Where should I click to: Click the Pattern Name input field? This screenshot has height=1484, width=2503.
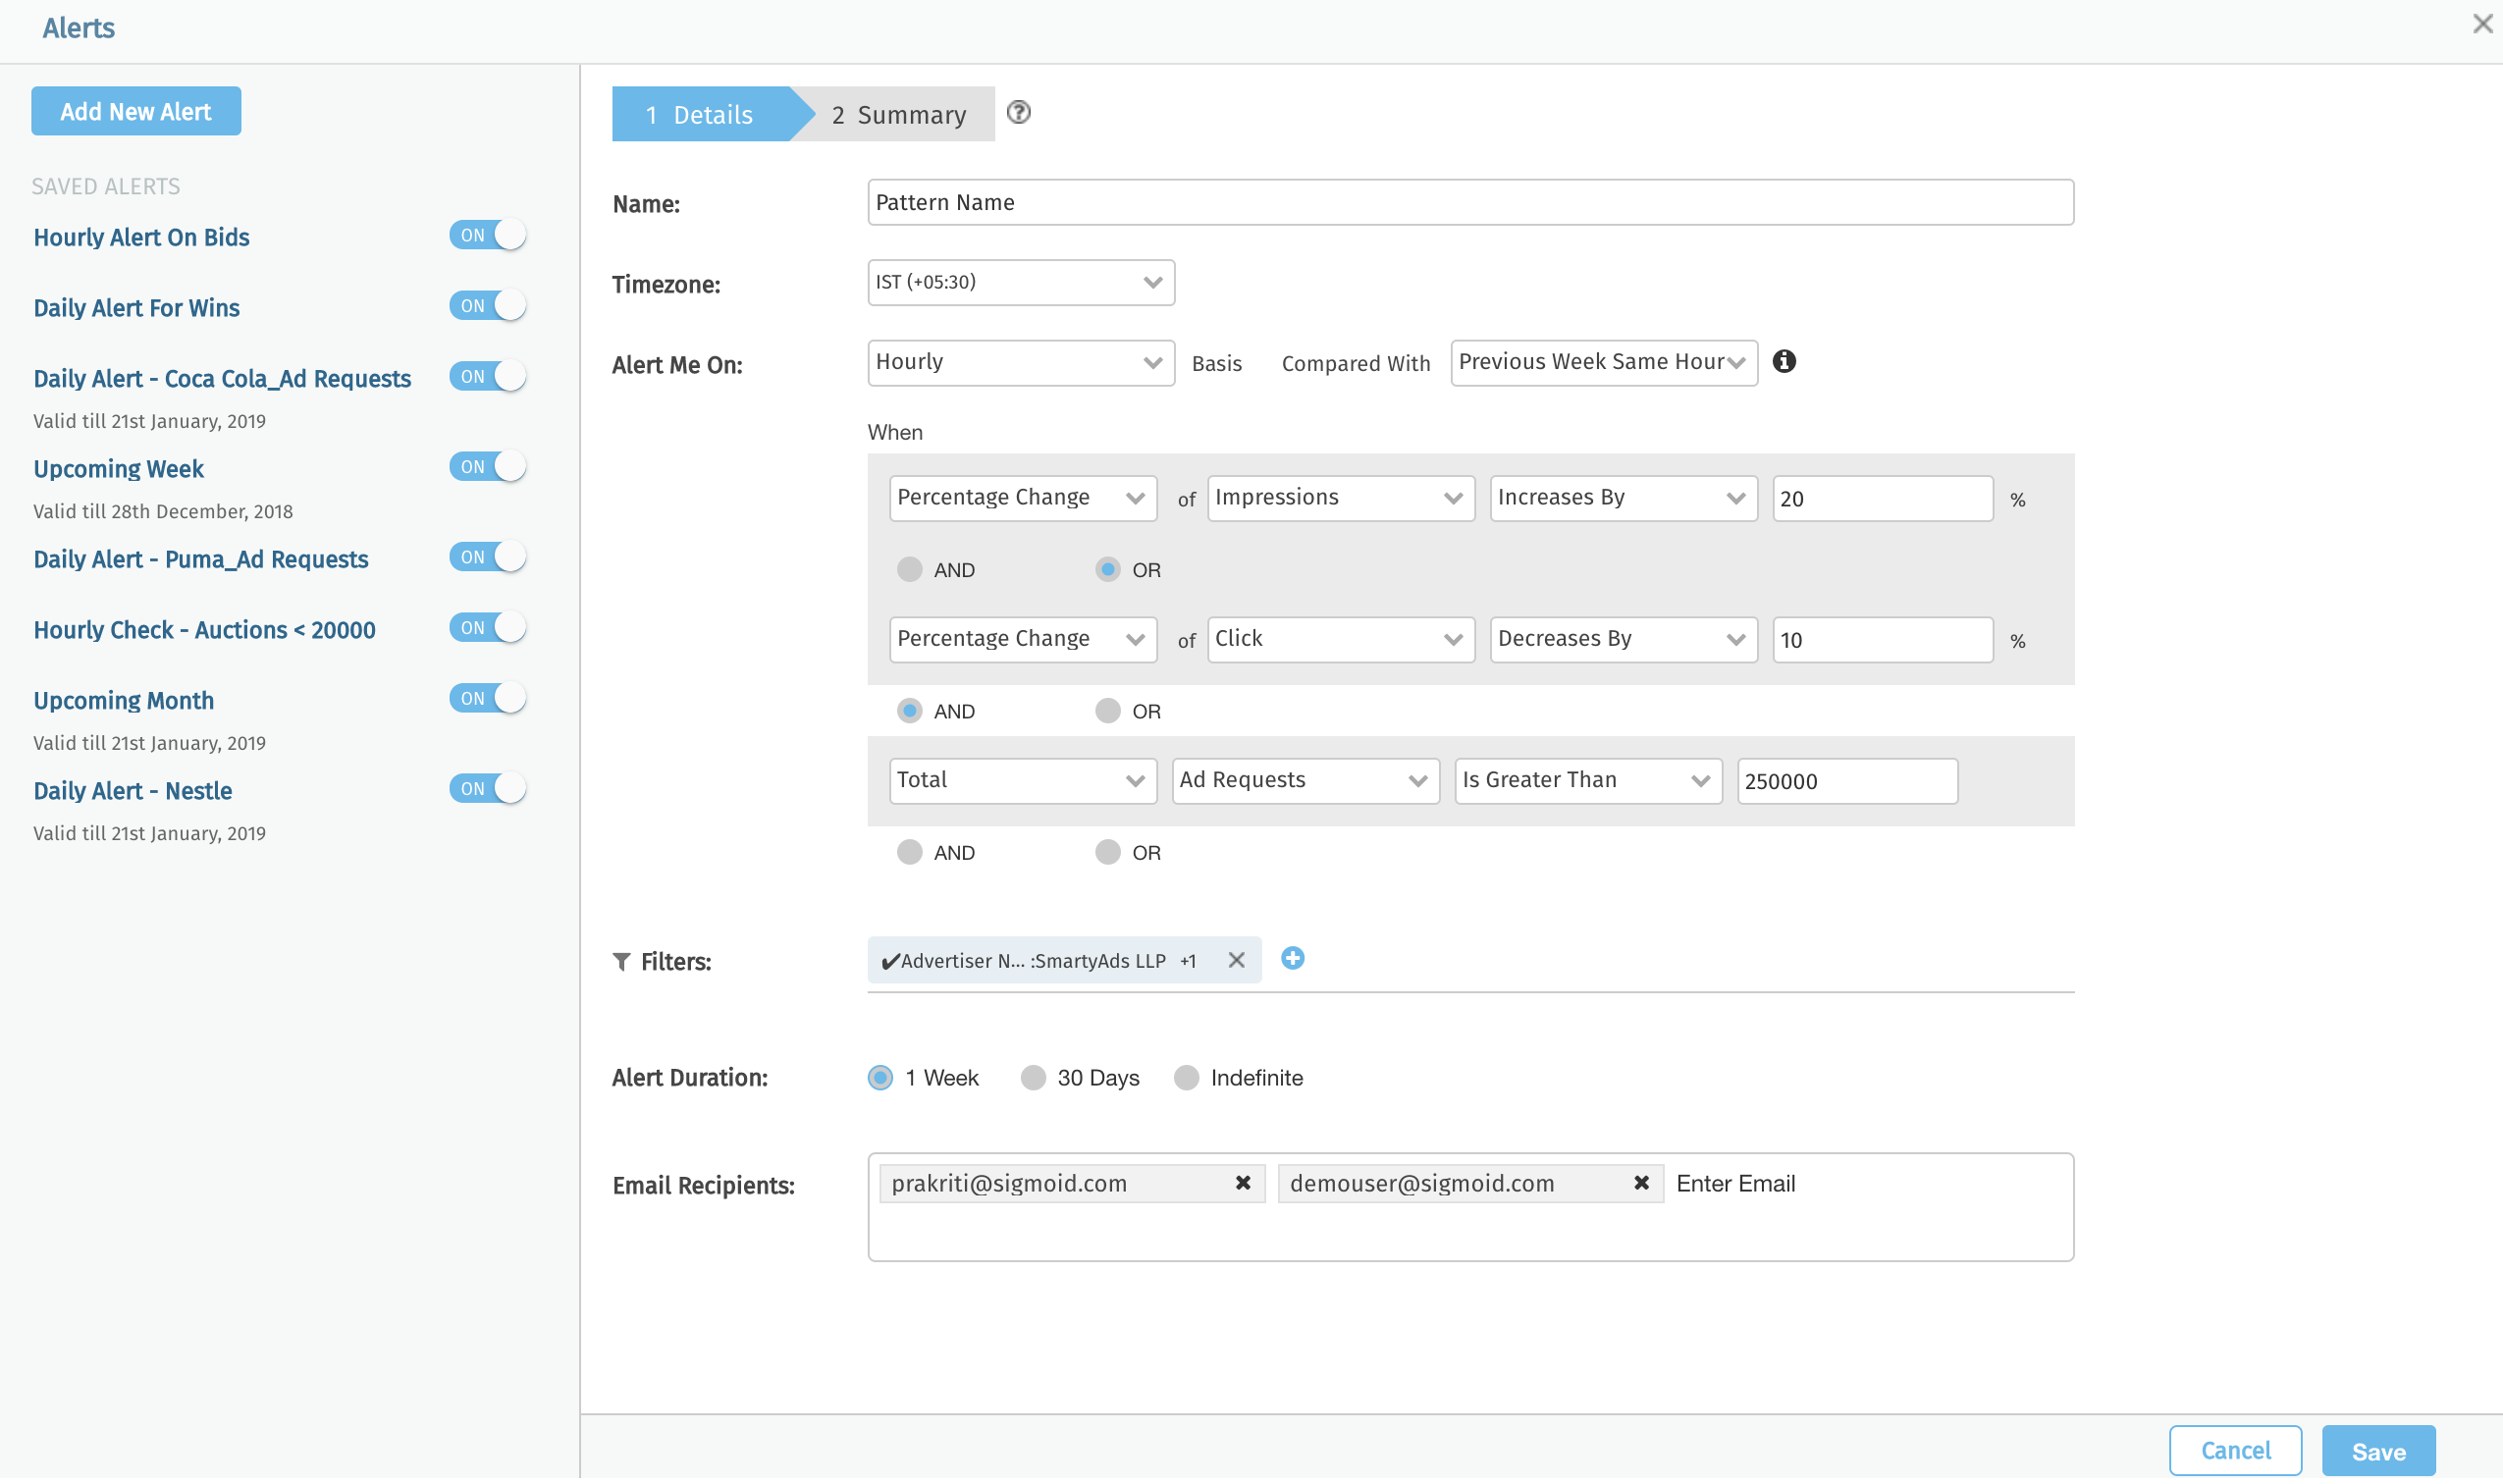(1470, 203)
